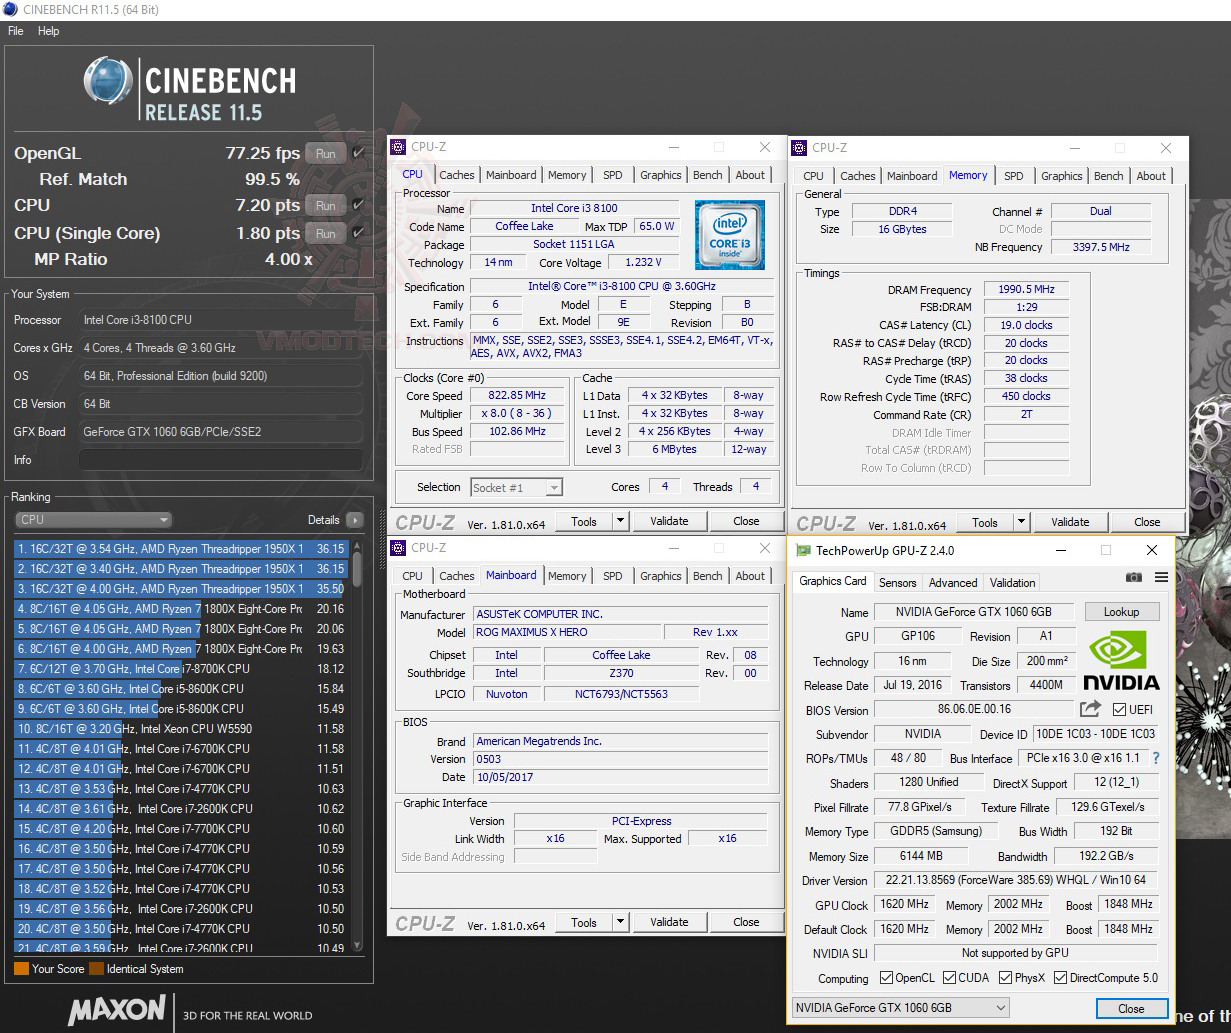Image resolution: width=1231 pixels, height=1033 pixels.
Task: Click the DRAM Frequency 1990.5 MHz value
Action: pyautogui.click(x=1026, y=289)
